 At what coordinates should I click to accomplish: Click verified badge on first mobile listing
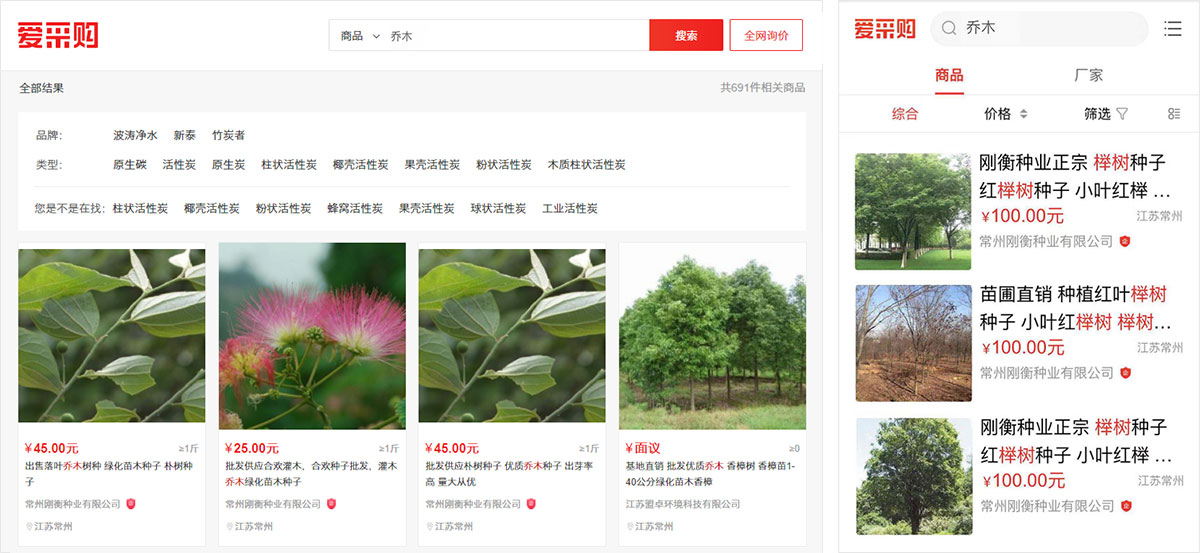pos(1125,241)
